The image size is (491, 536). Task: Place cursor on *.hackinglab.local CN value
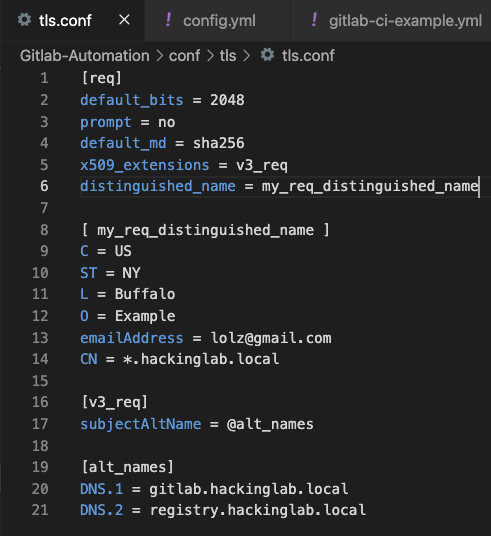click(x=201, y=359)
